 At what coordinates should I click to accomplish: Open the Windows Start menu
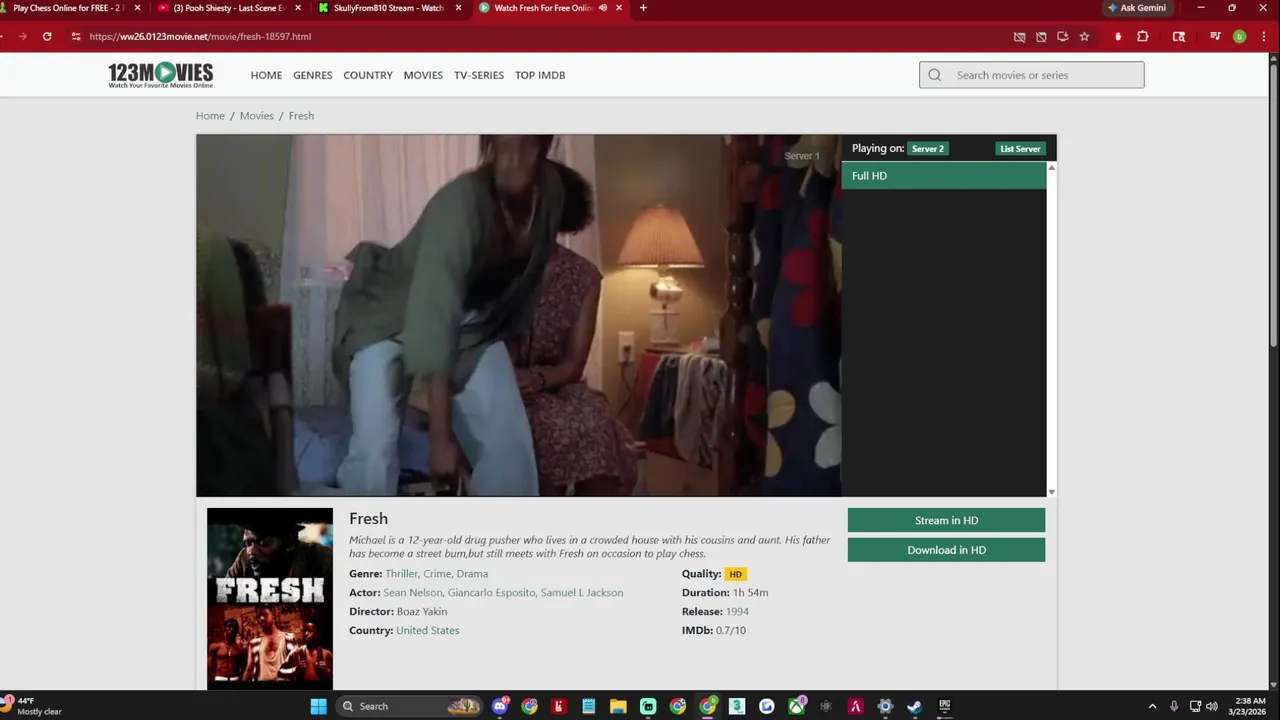318,706
